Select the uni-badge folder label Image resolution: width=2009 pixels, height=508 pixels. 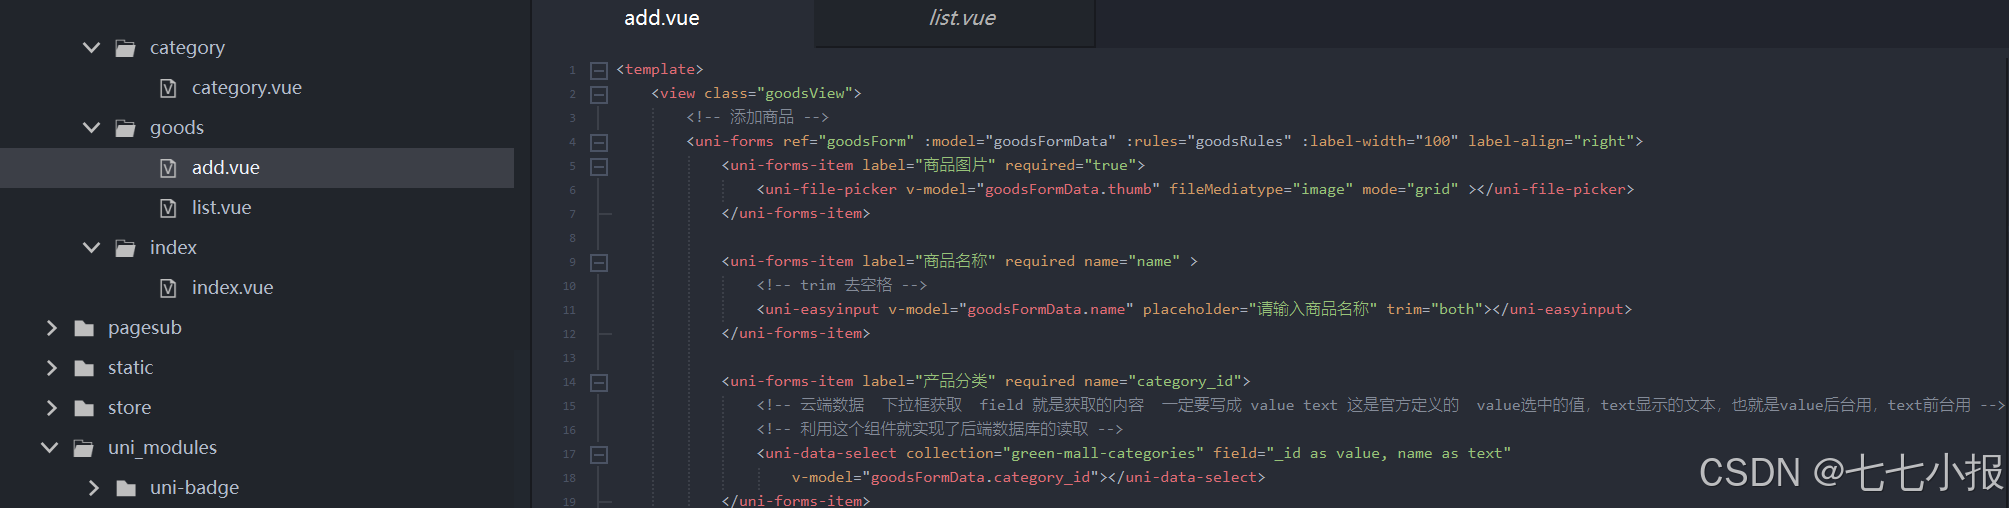194,488
